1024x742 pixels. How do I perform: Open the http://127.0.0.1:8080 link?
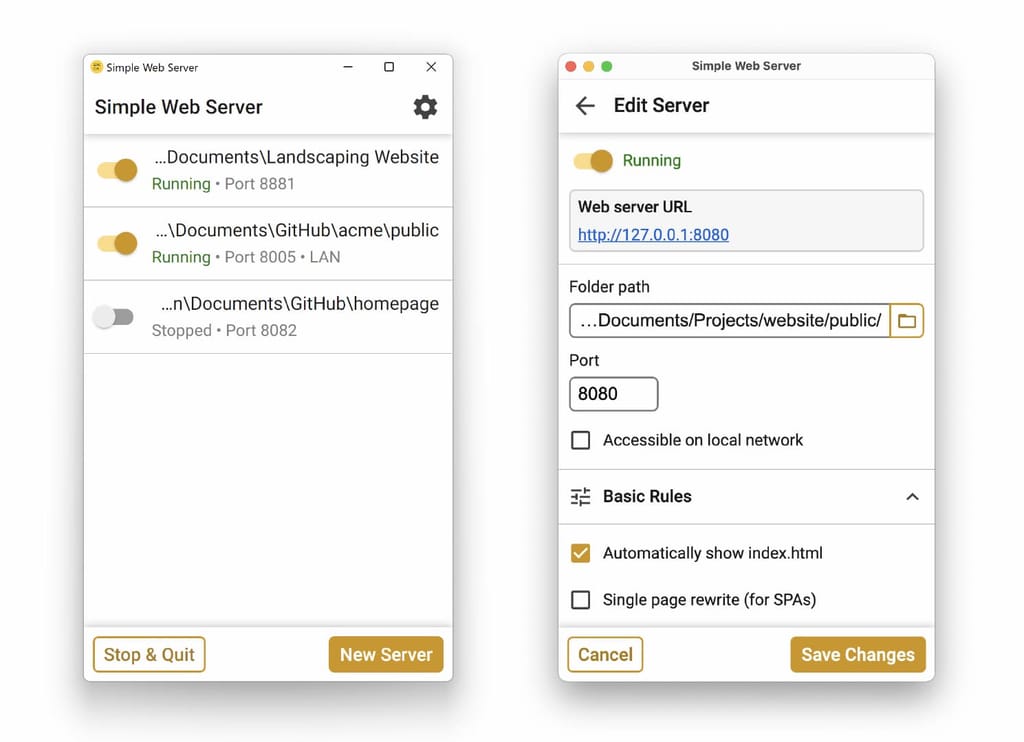[653, 235]
